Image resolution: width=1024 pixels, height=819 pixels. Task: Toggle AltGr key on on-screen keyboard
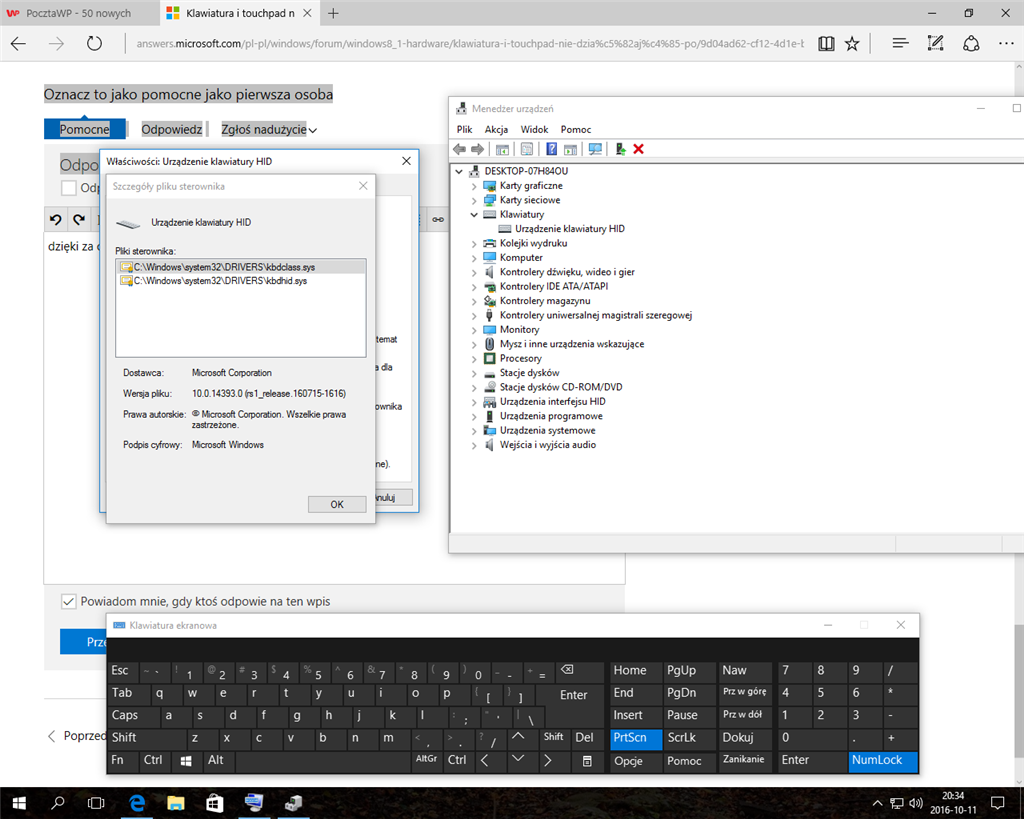[x=427, y=761]
